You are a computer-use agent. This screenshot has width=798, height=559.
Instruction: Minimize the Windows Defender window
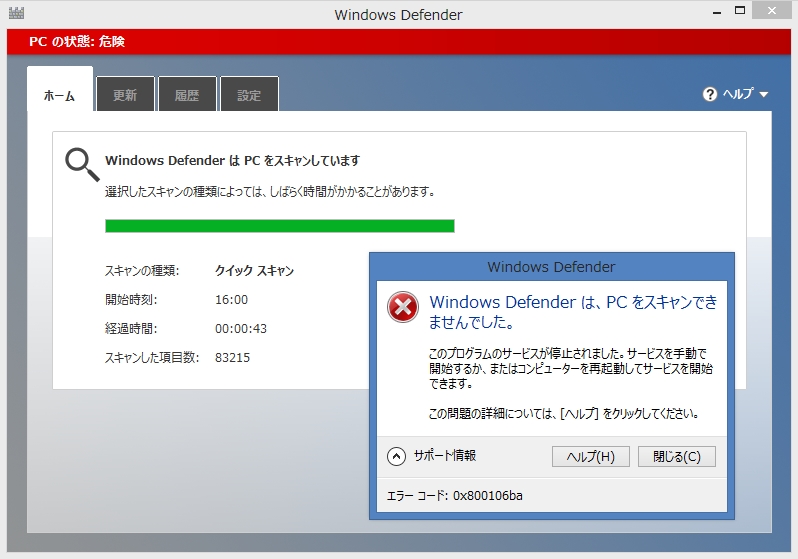[717, 12]
